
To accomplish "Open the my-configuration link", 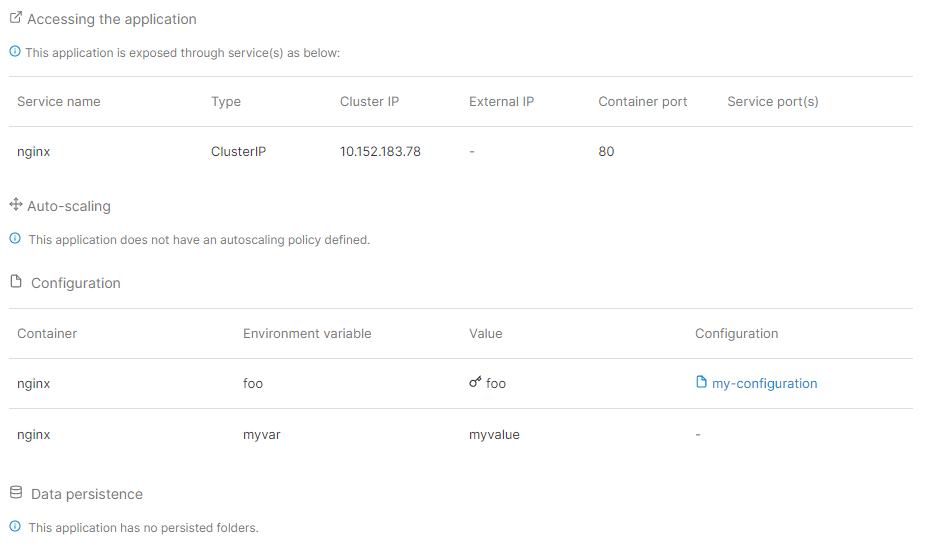I will pos(765,384).
